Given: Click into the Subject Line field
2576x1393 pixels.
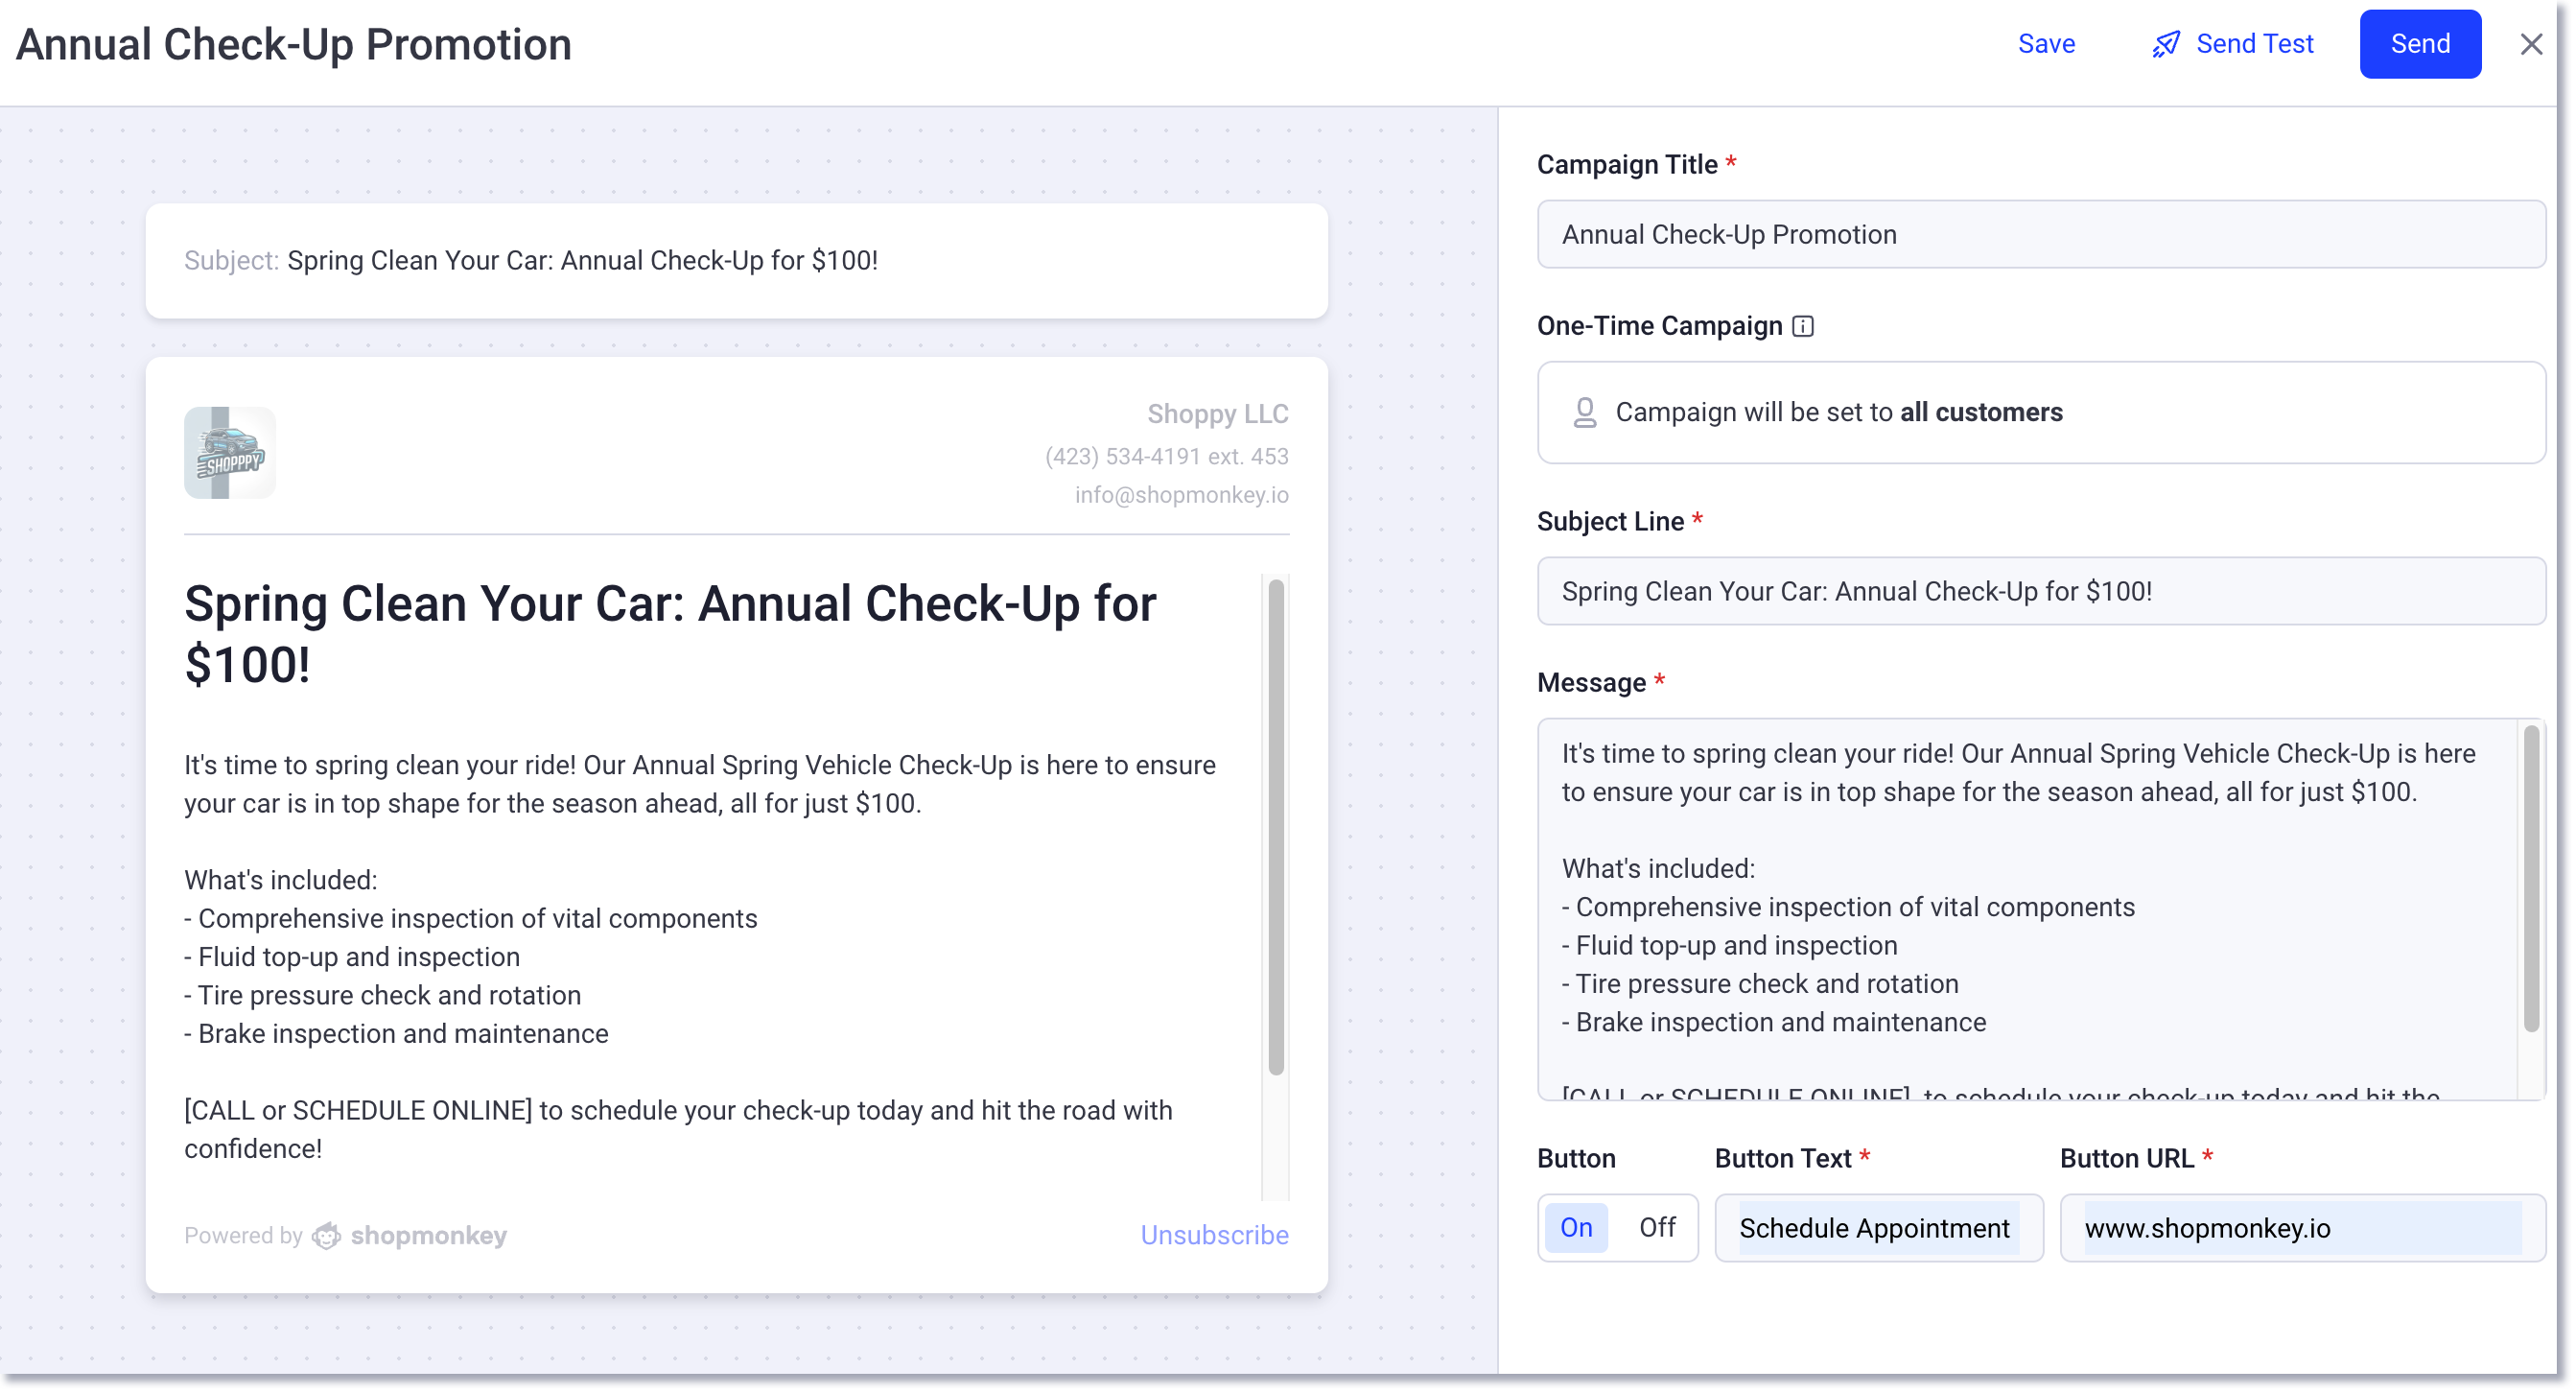Looking at the screenshot, I should coord(2041,591).
